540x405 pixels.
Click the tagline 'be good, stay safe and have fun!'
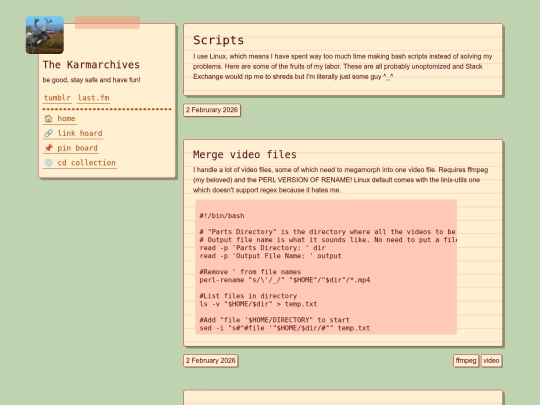91,80
